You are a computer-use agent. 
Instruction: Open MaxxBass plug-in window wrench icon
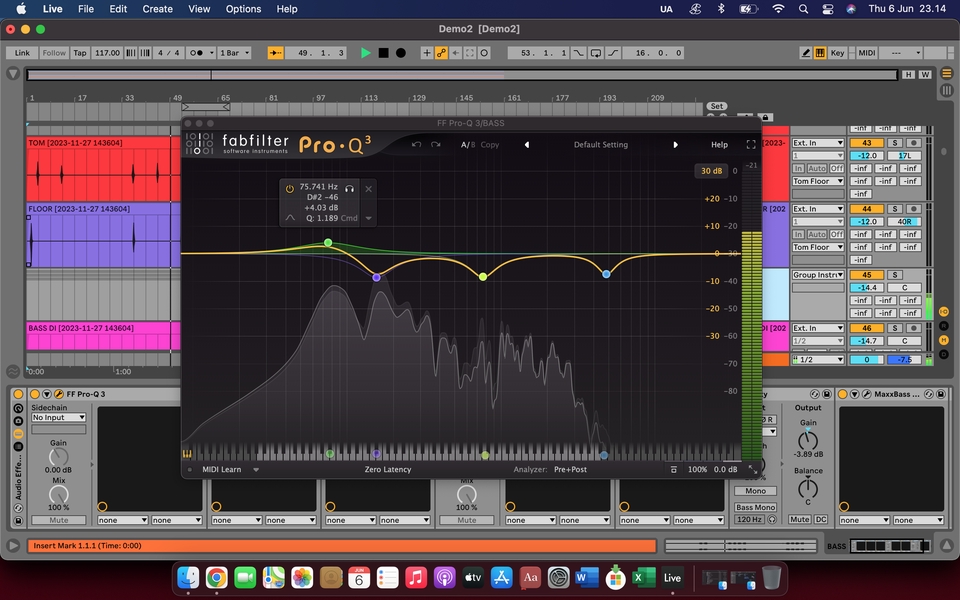click(867, 394)
